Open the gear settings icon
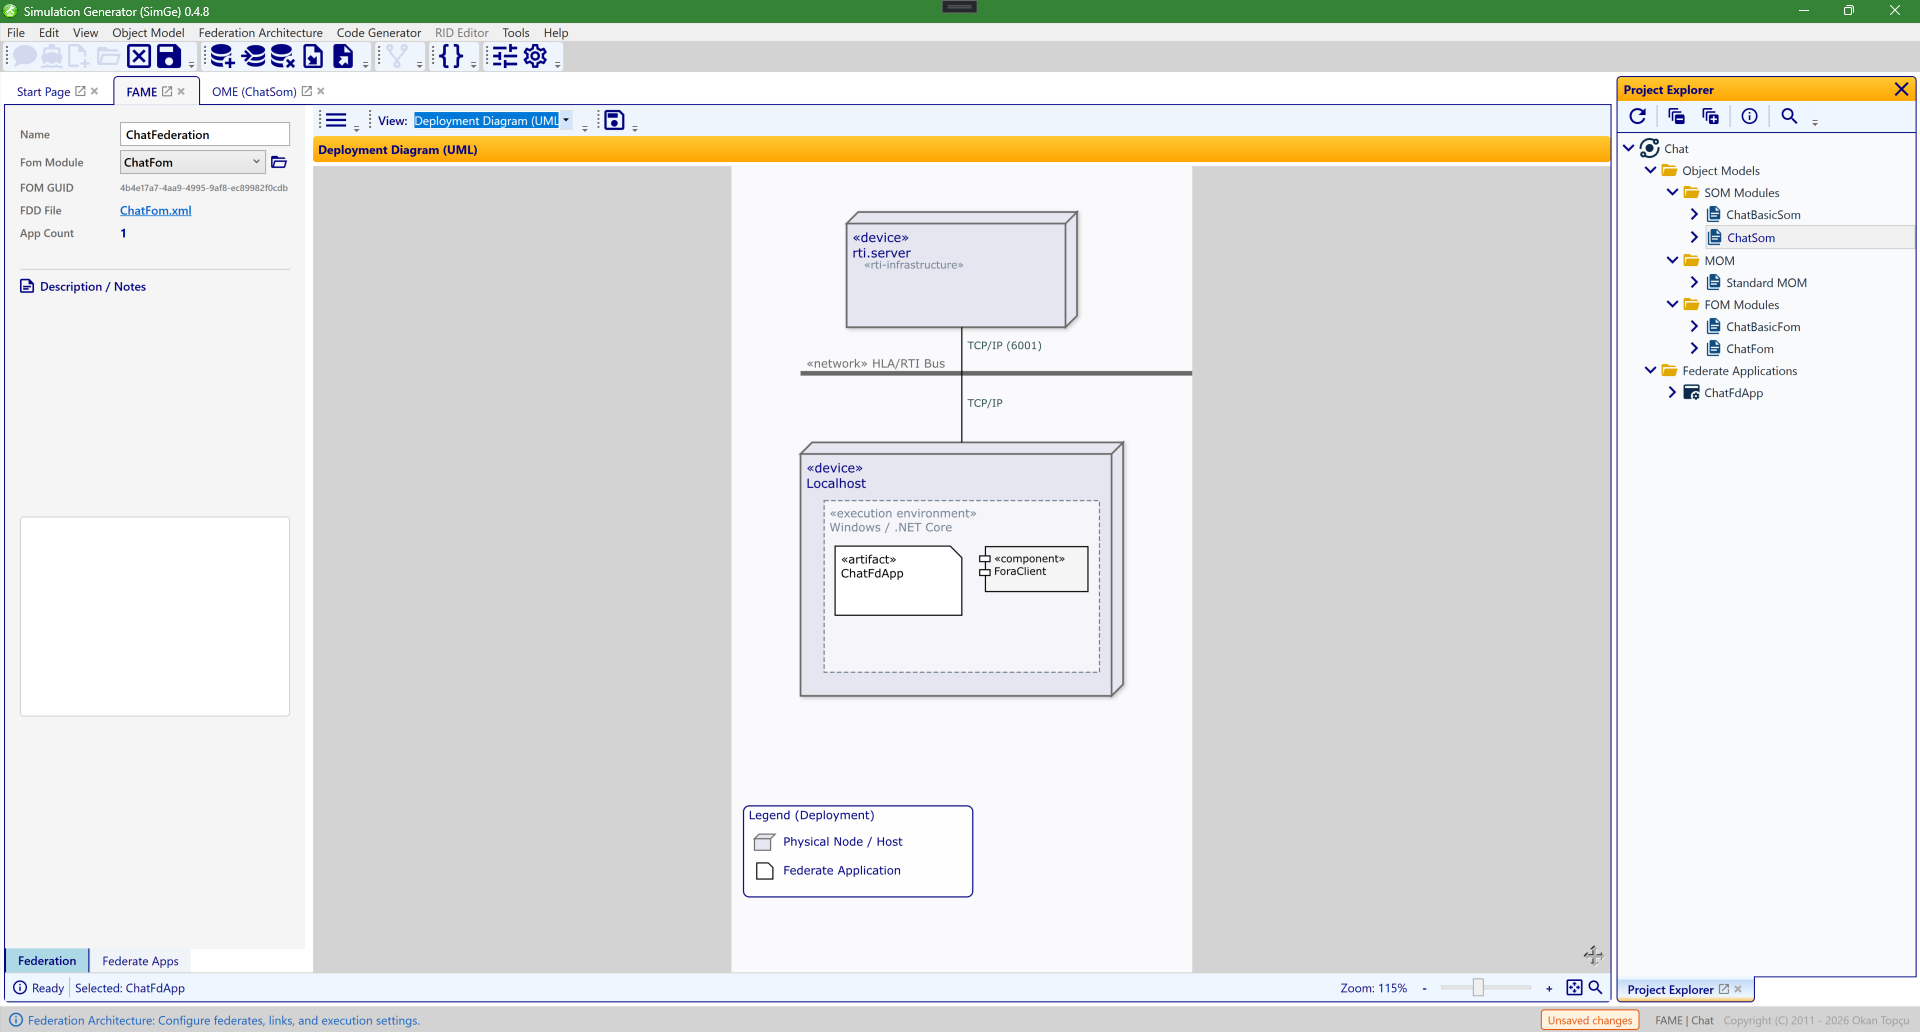The image size is (1920, 1032). coord(536,56)
